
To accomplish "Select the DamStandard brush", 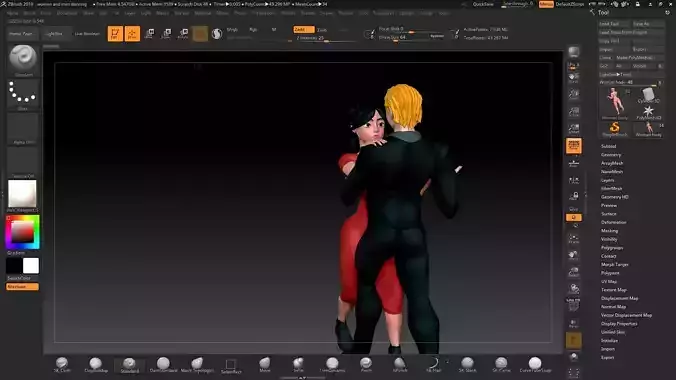I will pos(163,365).
